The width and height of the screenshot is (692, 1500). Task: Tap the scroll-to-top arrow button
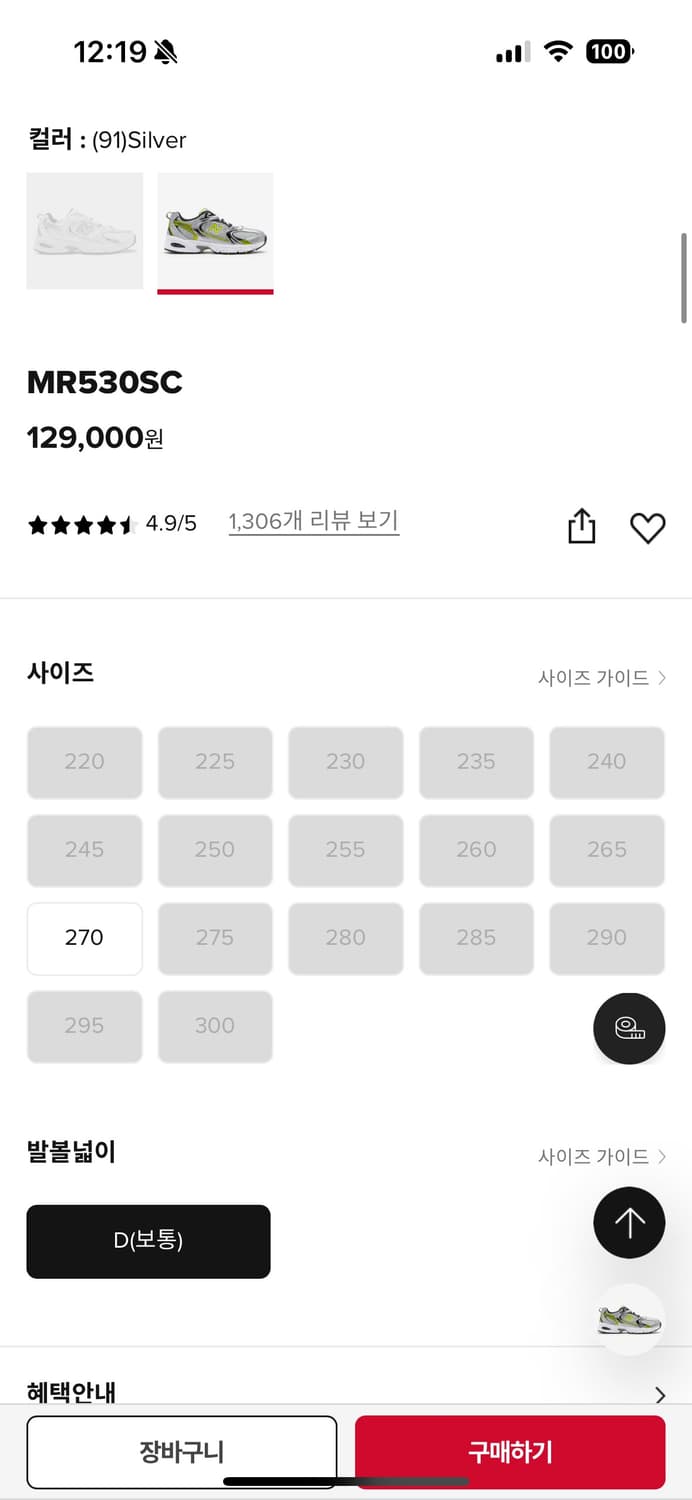(629, 1222)
